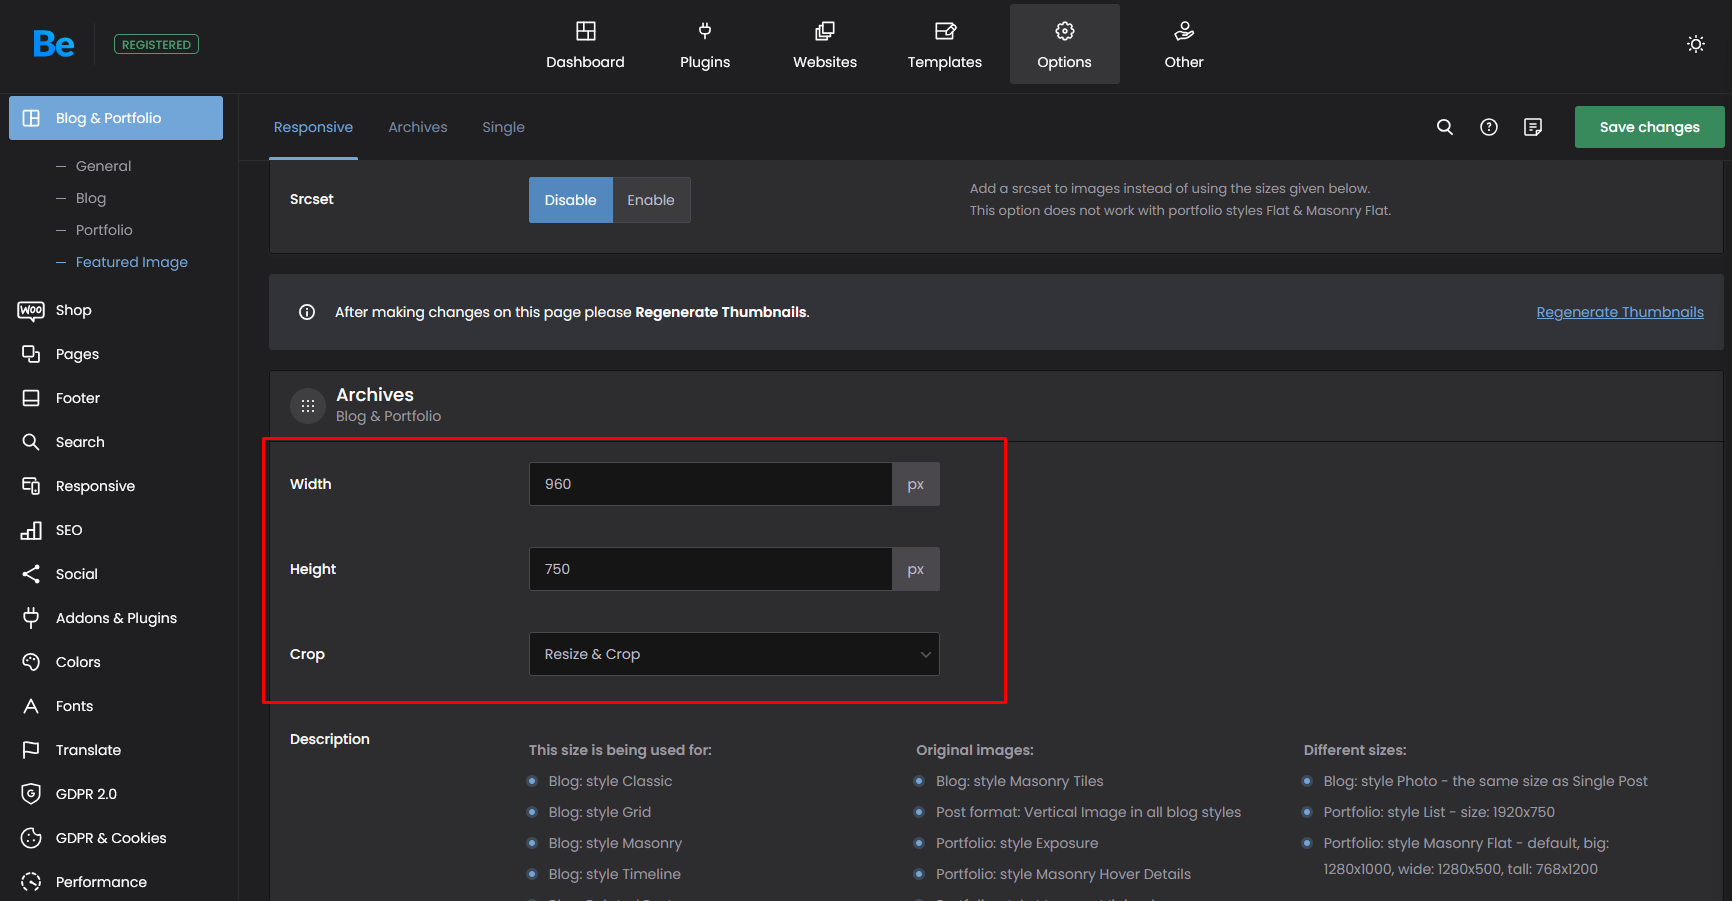Click the Responsive sidebar icon

[31, 486]
